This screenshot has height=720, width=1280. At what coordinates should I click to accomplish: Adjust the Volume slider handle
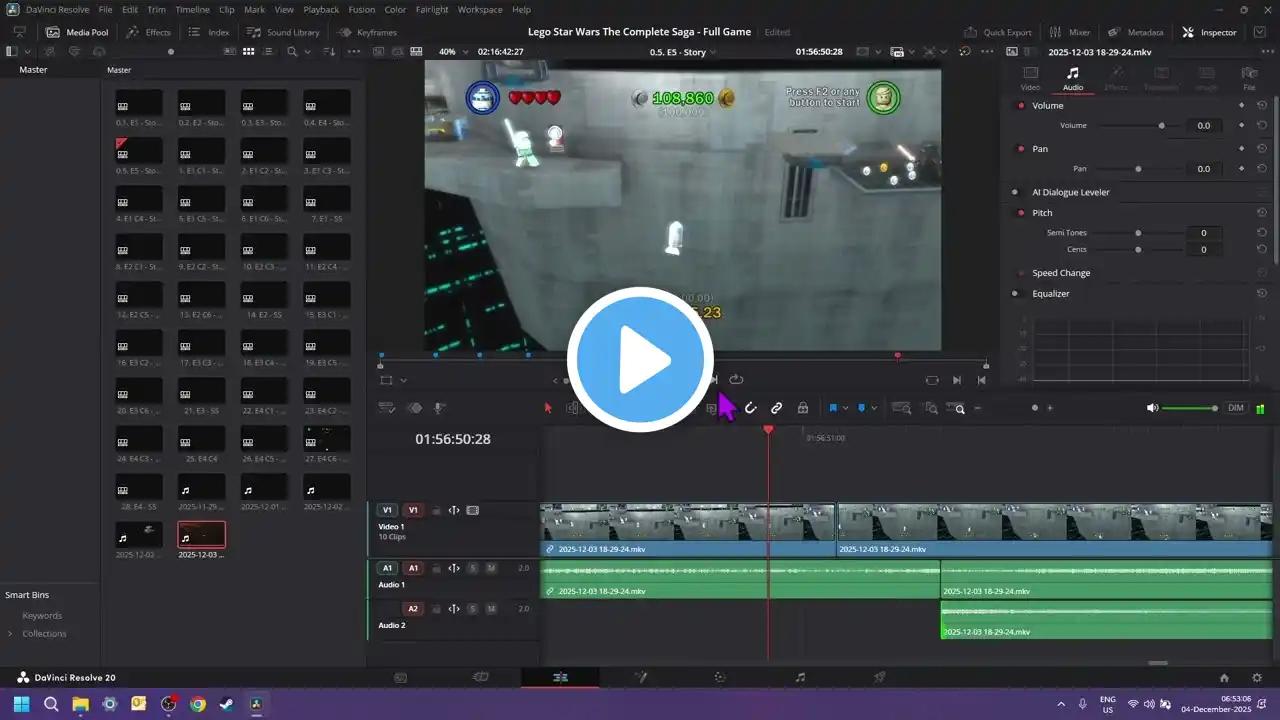coord(1161,126)
